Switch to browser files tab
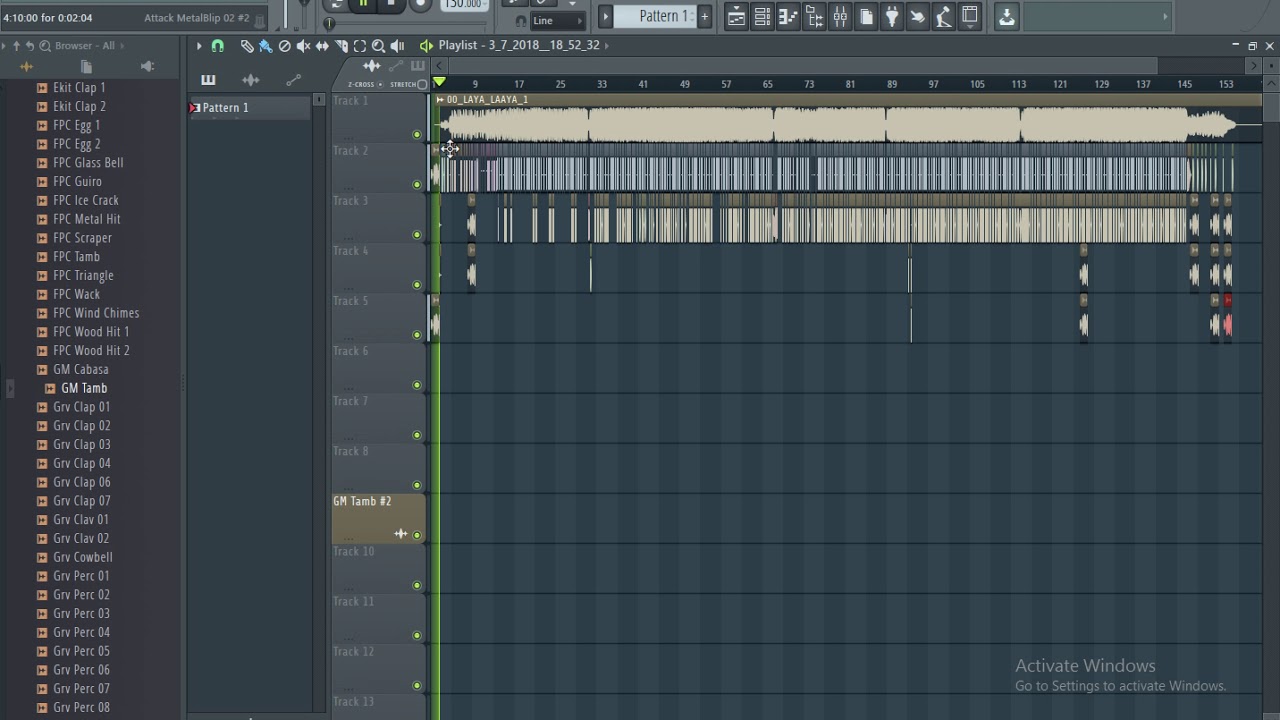The width and height of the screenshot is (1280, 720). [86, 67]
